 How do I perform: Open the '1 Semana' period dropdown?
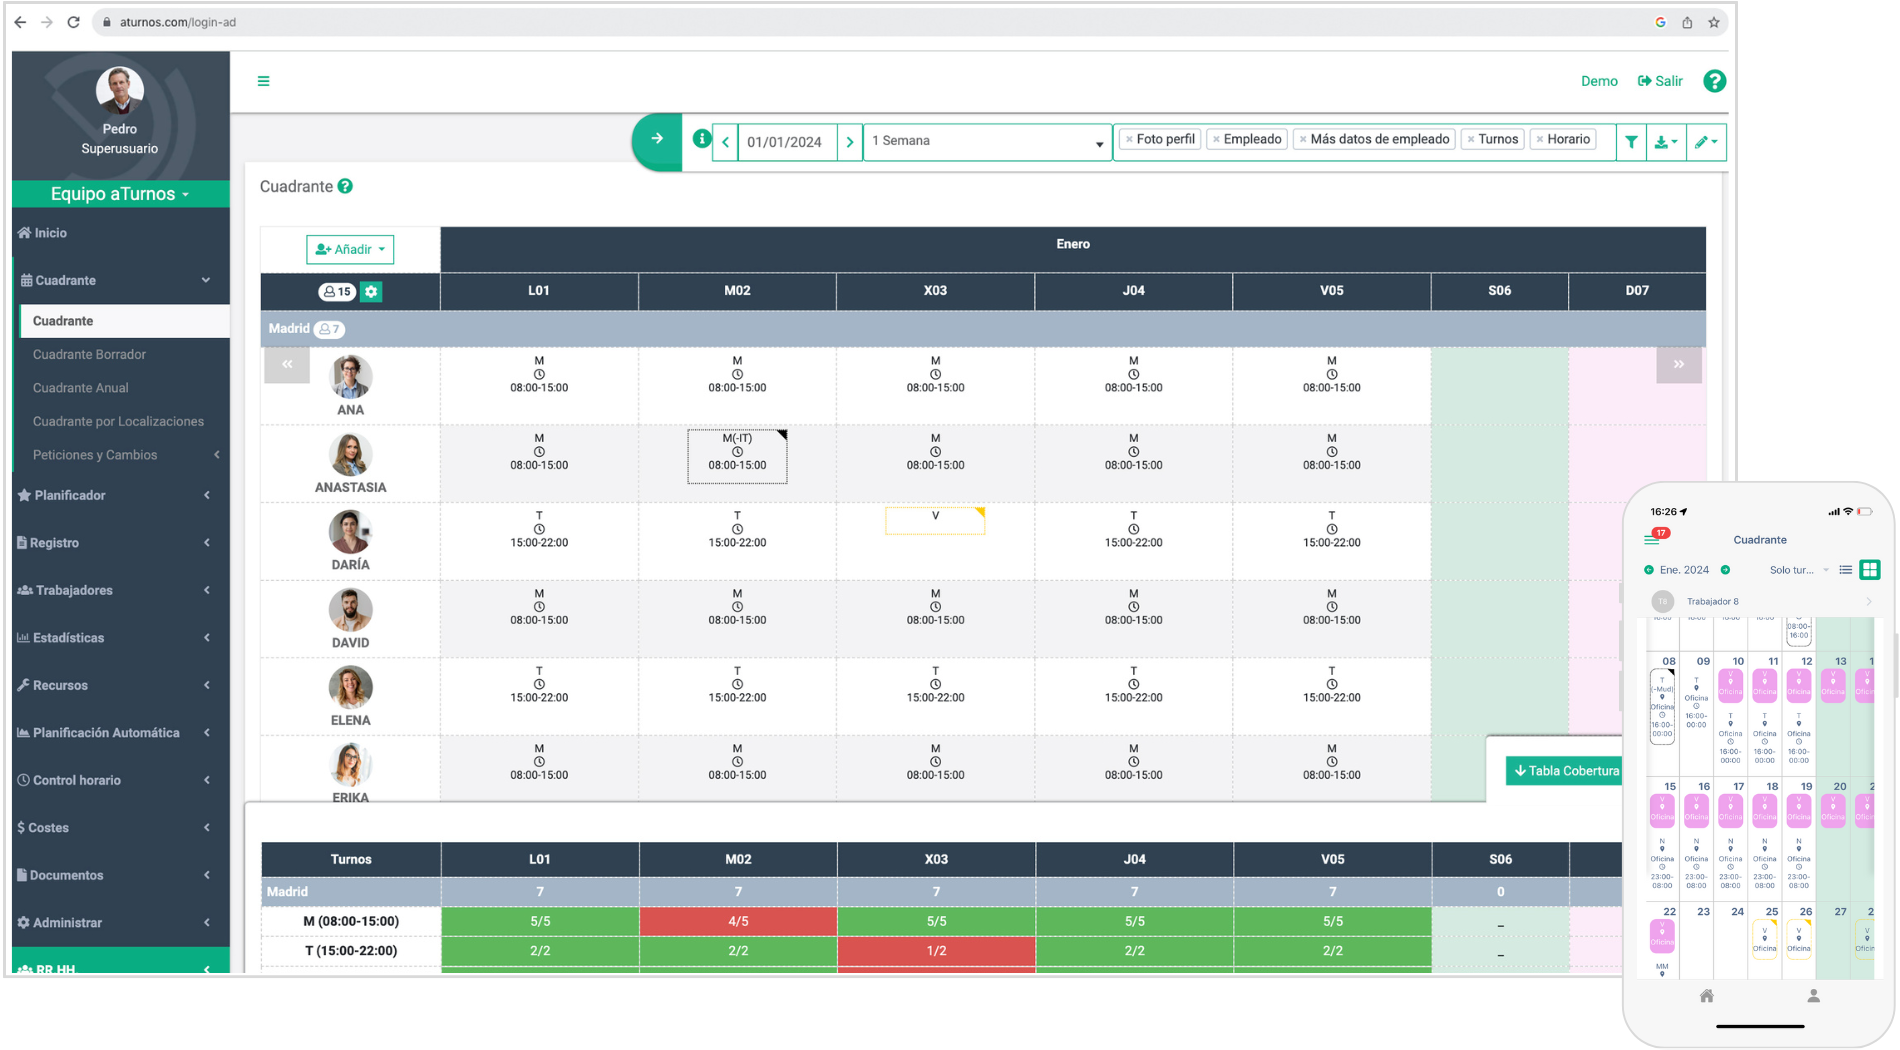(987, 141)
